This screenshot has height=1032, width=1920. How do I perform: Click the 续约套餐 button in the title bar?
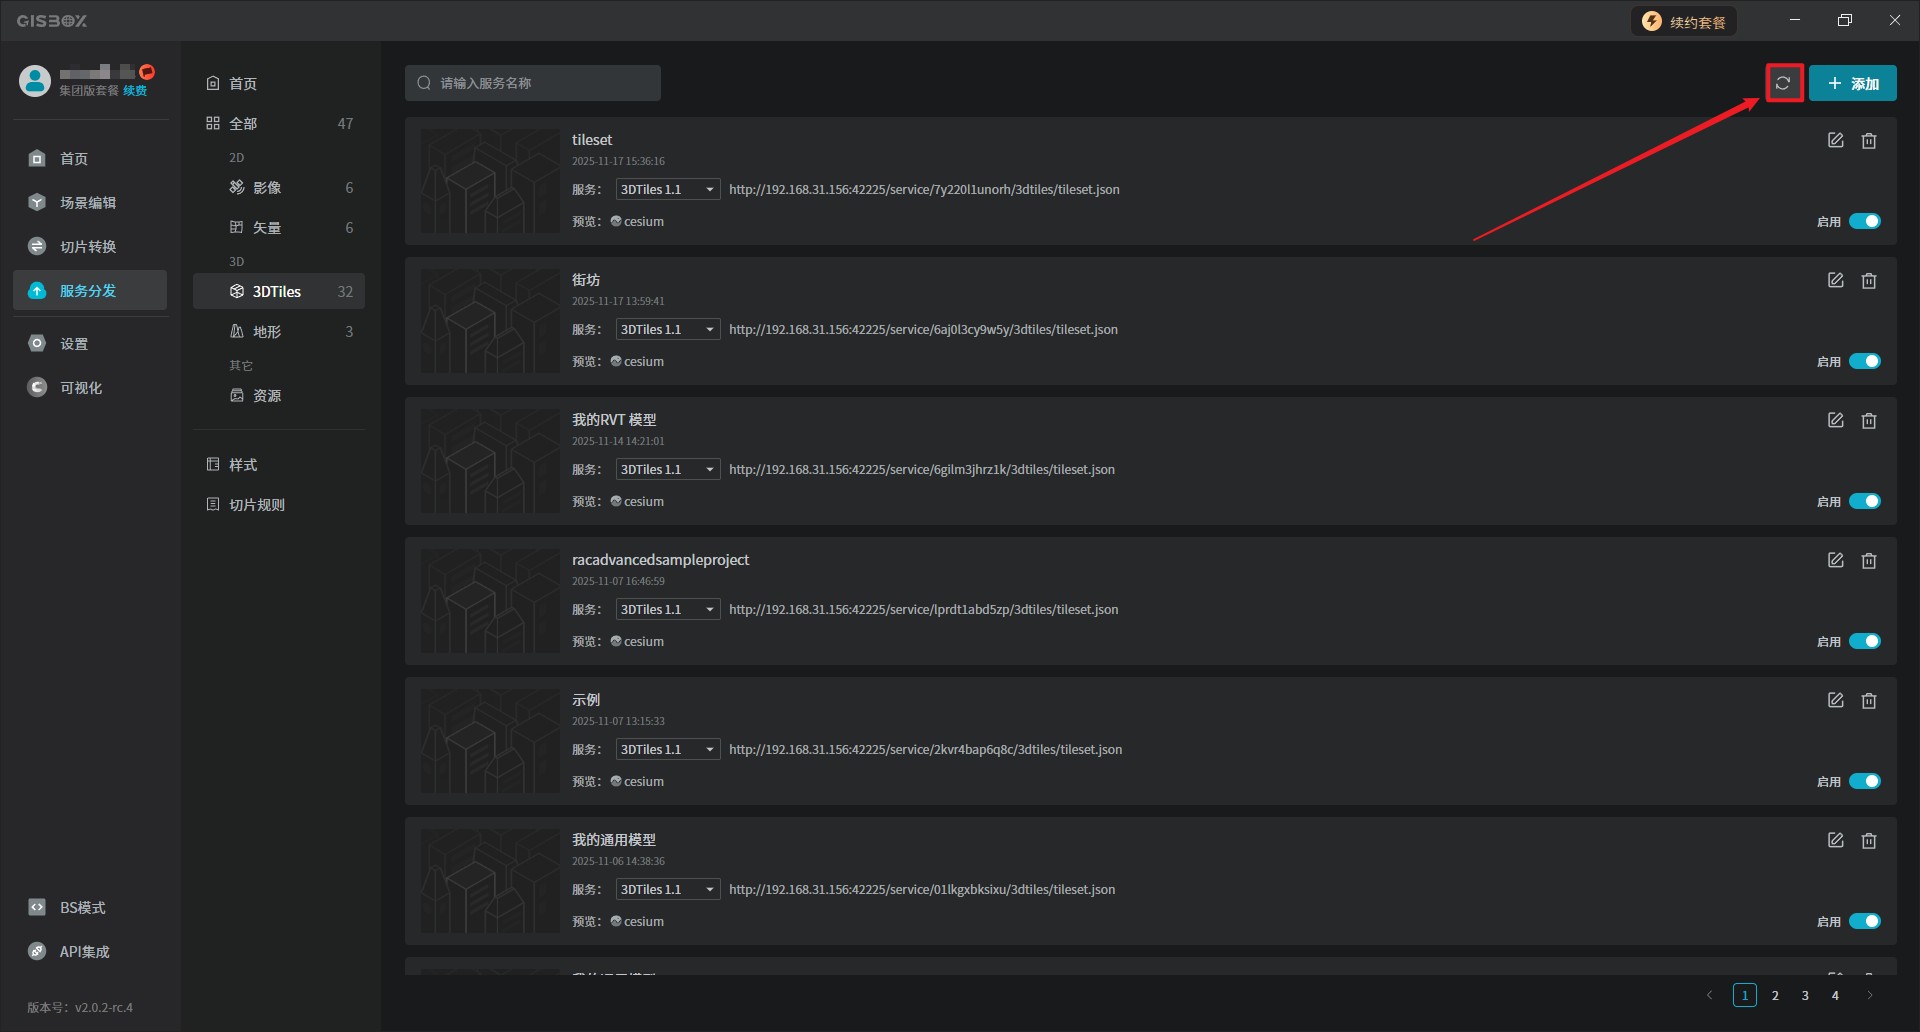(x=1685, y=22)
